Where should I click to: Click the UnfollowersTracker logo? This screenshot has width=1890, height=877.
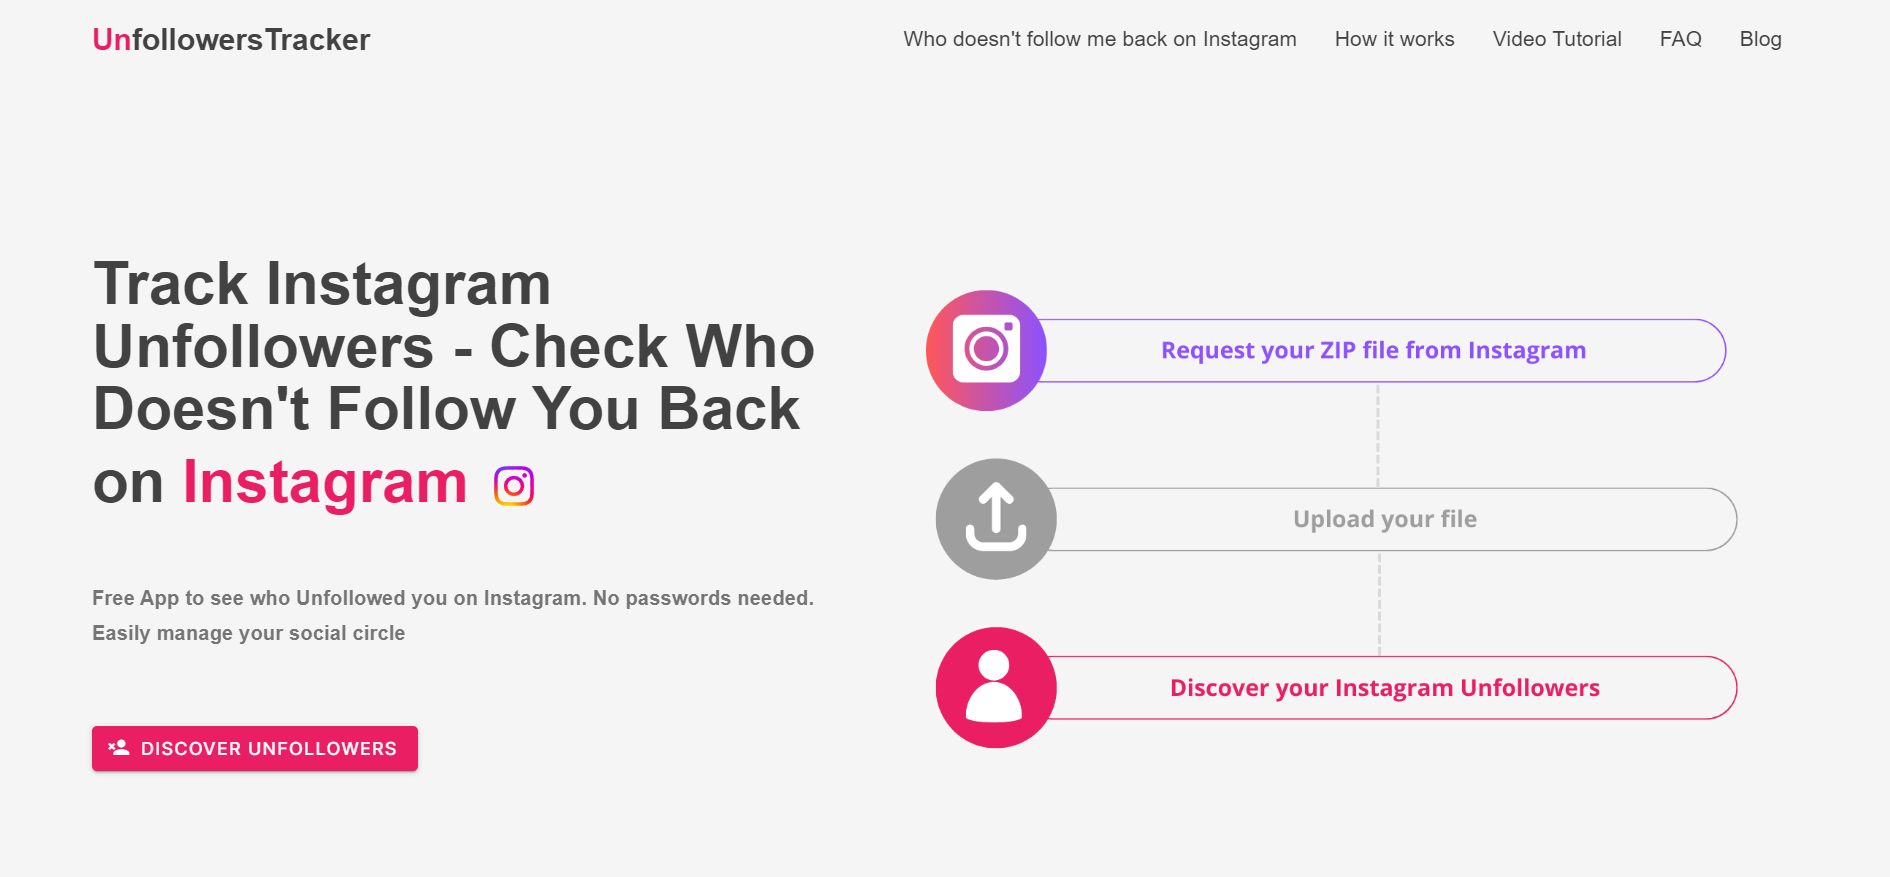click(x=231, y=40)
